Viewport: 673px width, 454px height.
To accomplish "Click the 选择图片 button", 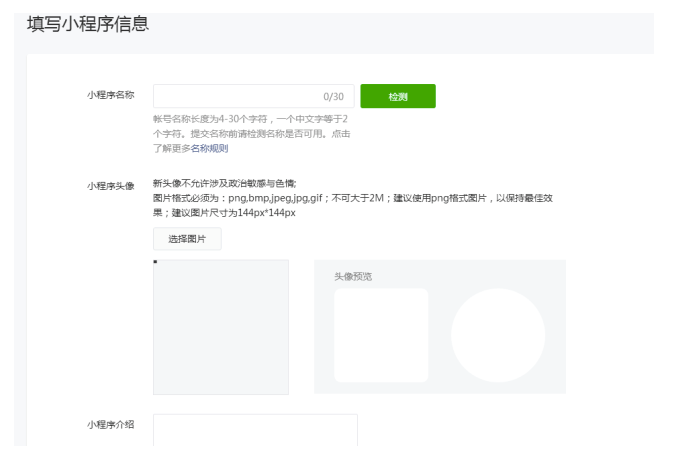I will [x=187, y=239].
